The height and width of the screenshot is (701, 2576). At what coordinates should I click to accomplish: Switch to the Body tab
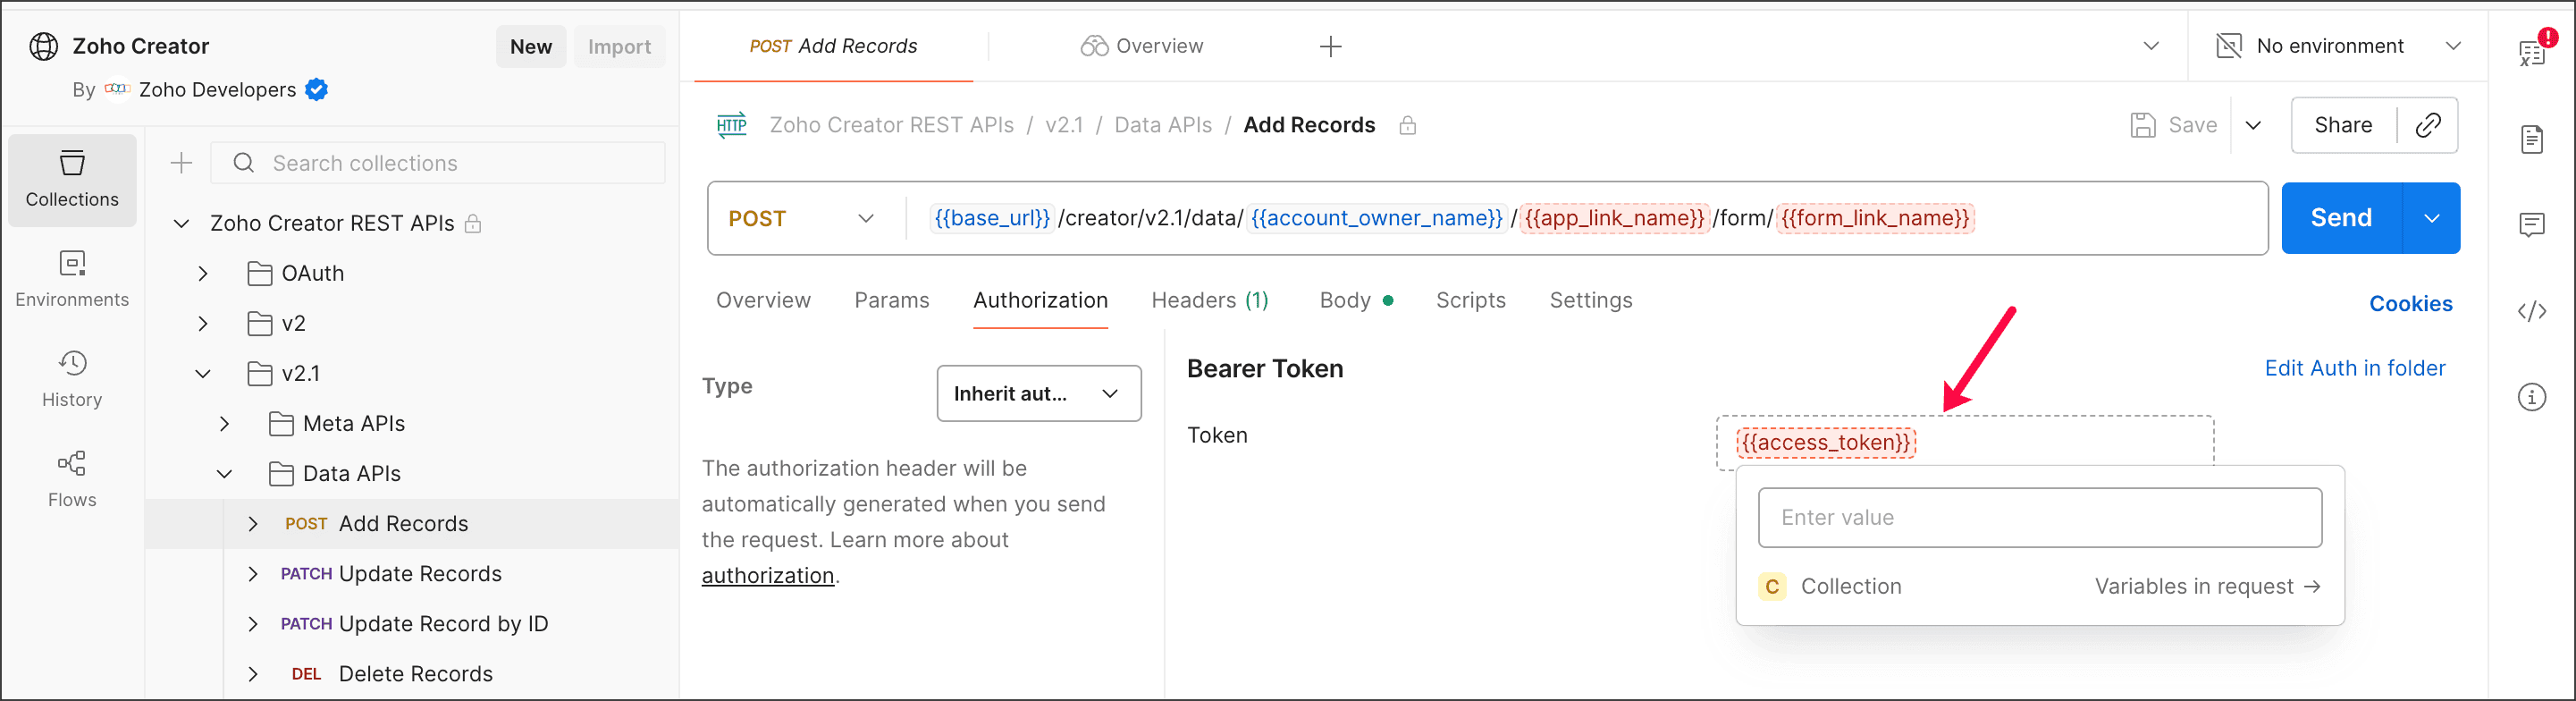(1344, 300)
